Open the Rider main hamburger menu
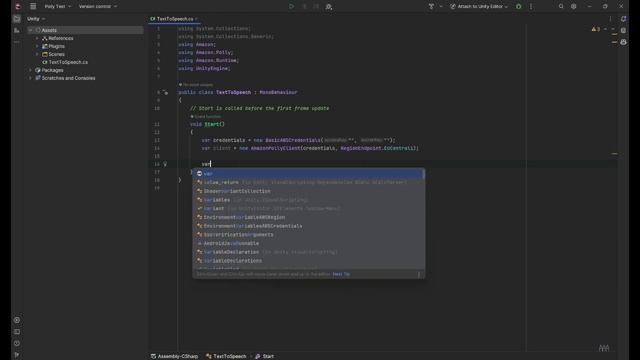The width and height of the screenshot is (640, 360). pyautogui.click(x=33, y=7)
